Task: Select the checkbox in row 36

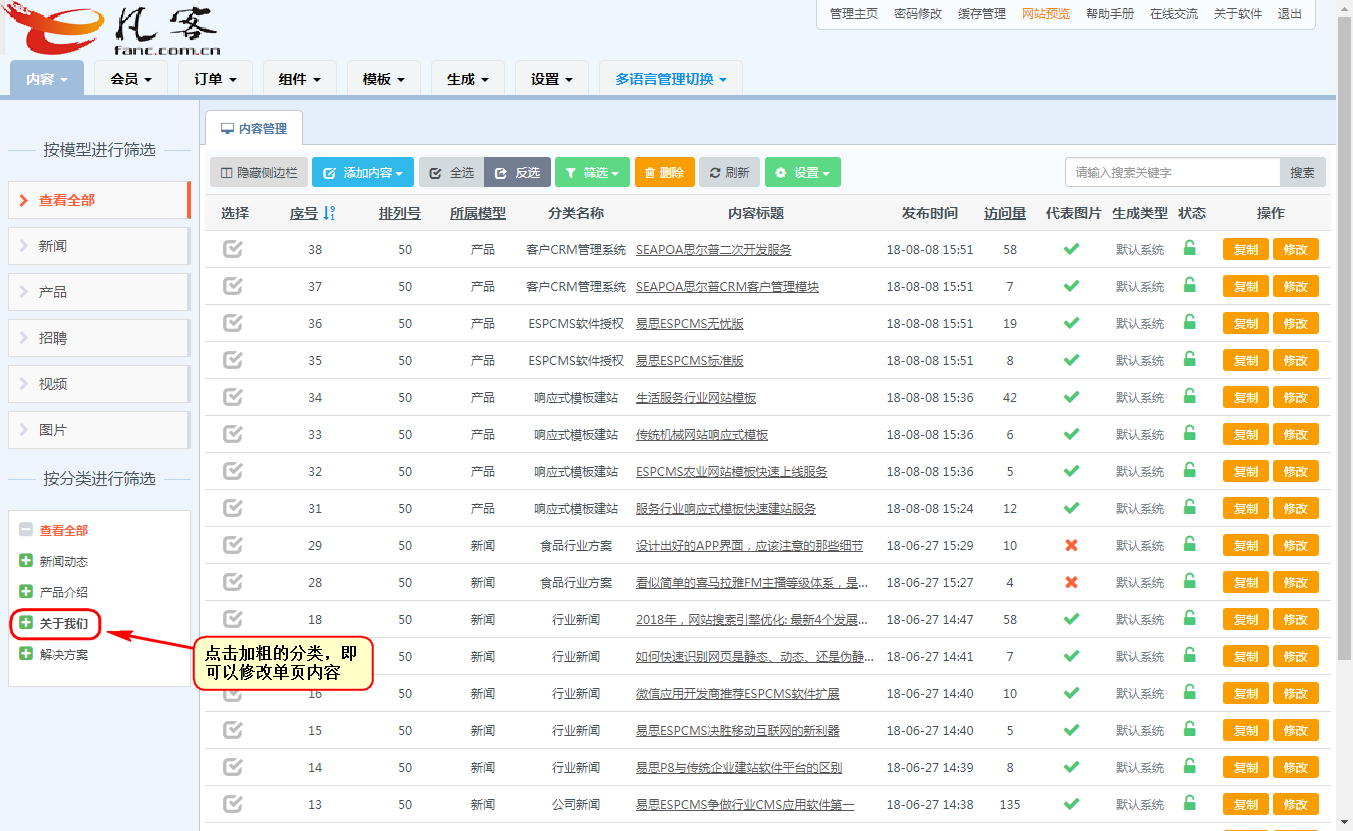Action: 233,323
